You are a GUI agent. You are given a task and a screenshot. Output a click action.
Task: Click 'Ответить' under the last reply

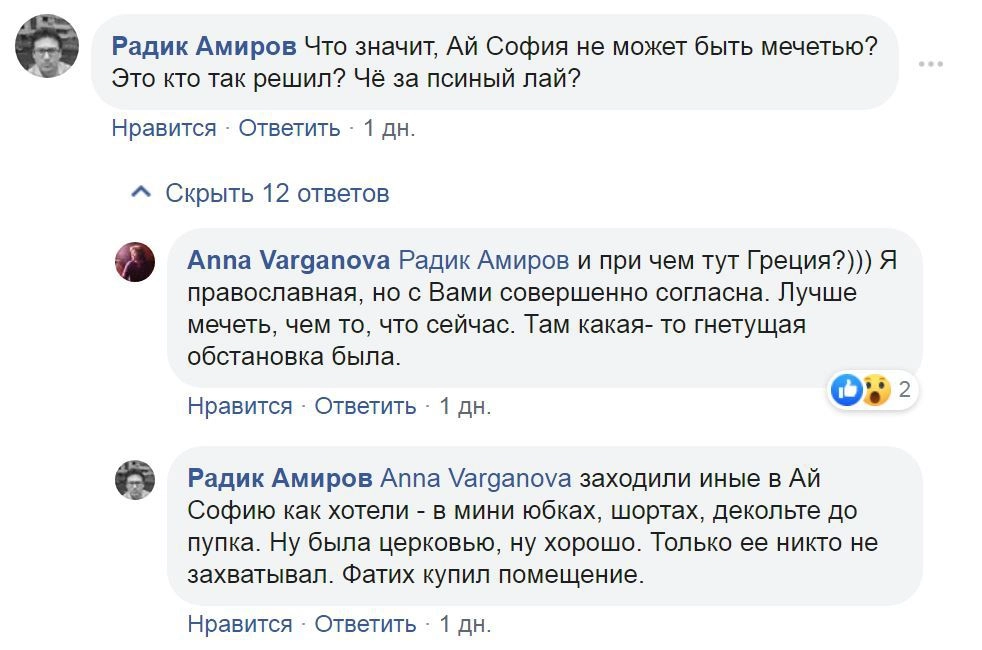tap(365, 625)
